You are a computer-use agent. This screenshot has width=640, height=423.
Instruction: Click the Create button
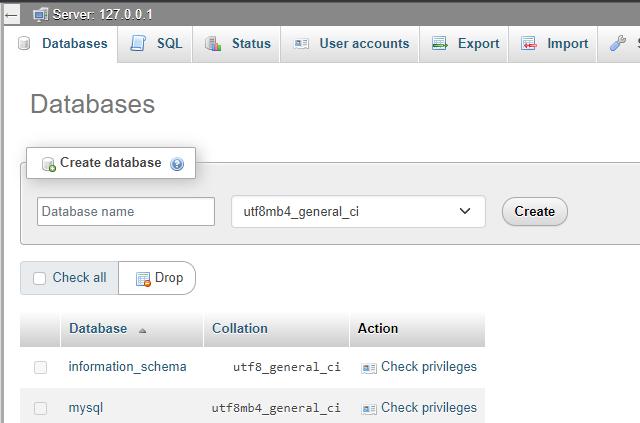point(535,212)
